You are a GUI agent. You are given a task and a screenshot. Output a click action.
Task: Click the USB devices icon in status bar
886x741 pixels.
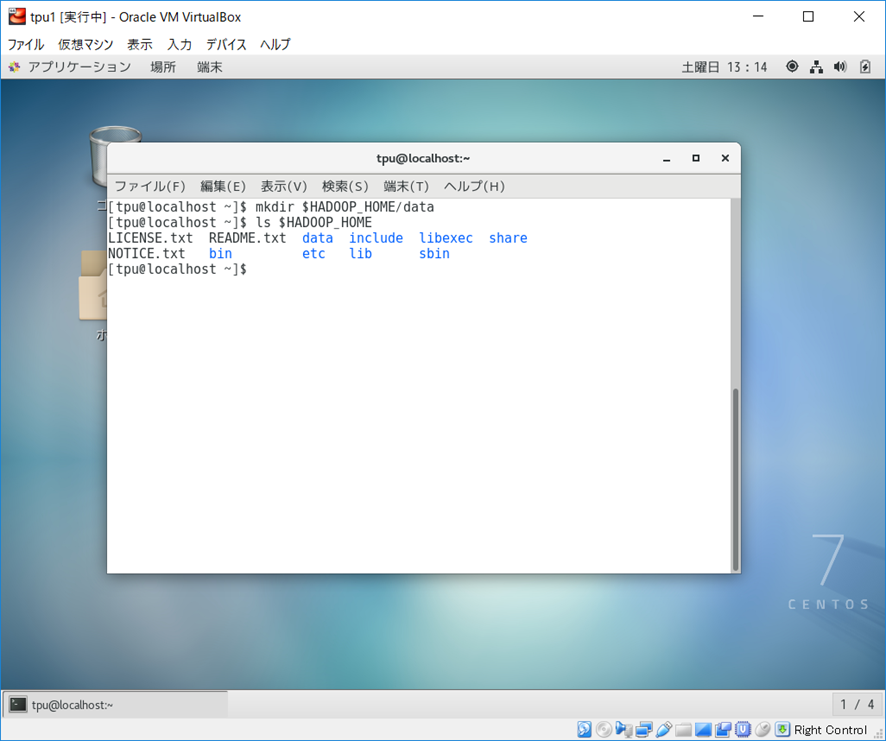tap(664, 730)
